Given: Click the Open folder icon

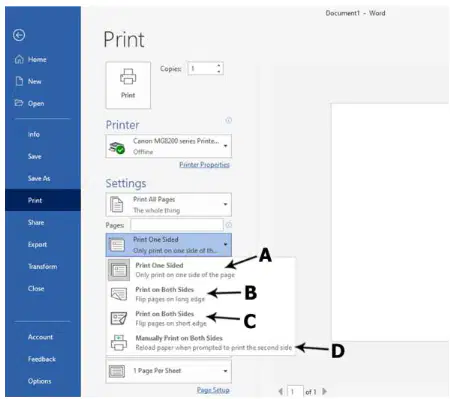Looking at the screenshot, I should pyautogui.click(x=19, y=103).
